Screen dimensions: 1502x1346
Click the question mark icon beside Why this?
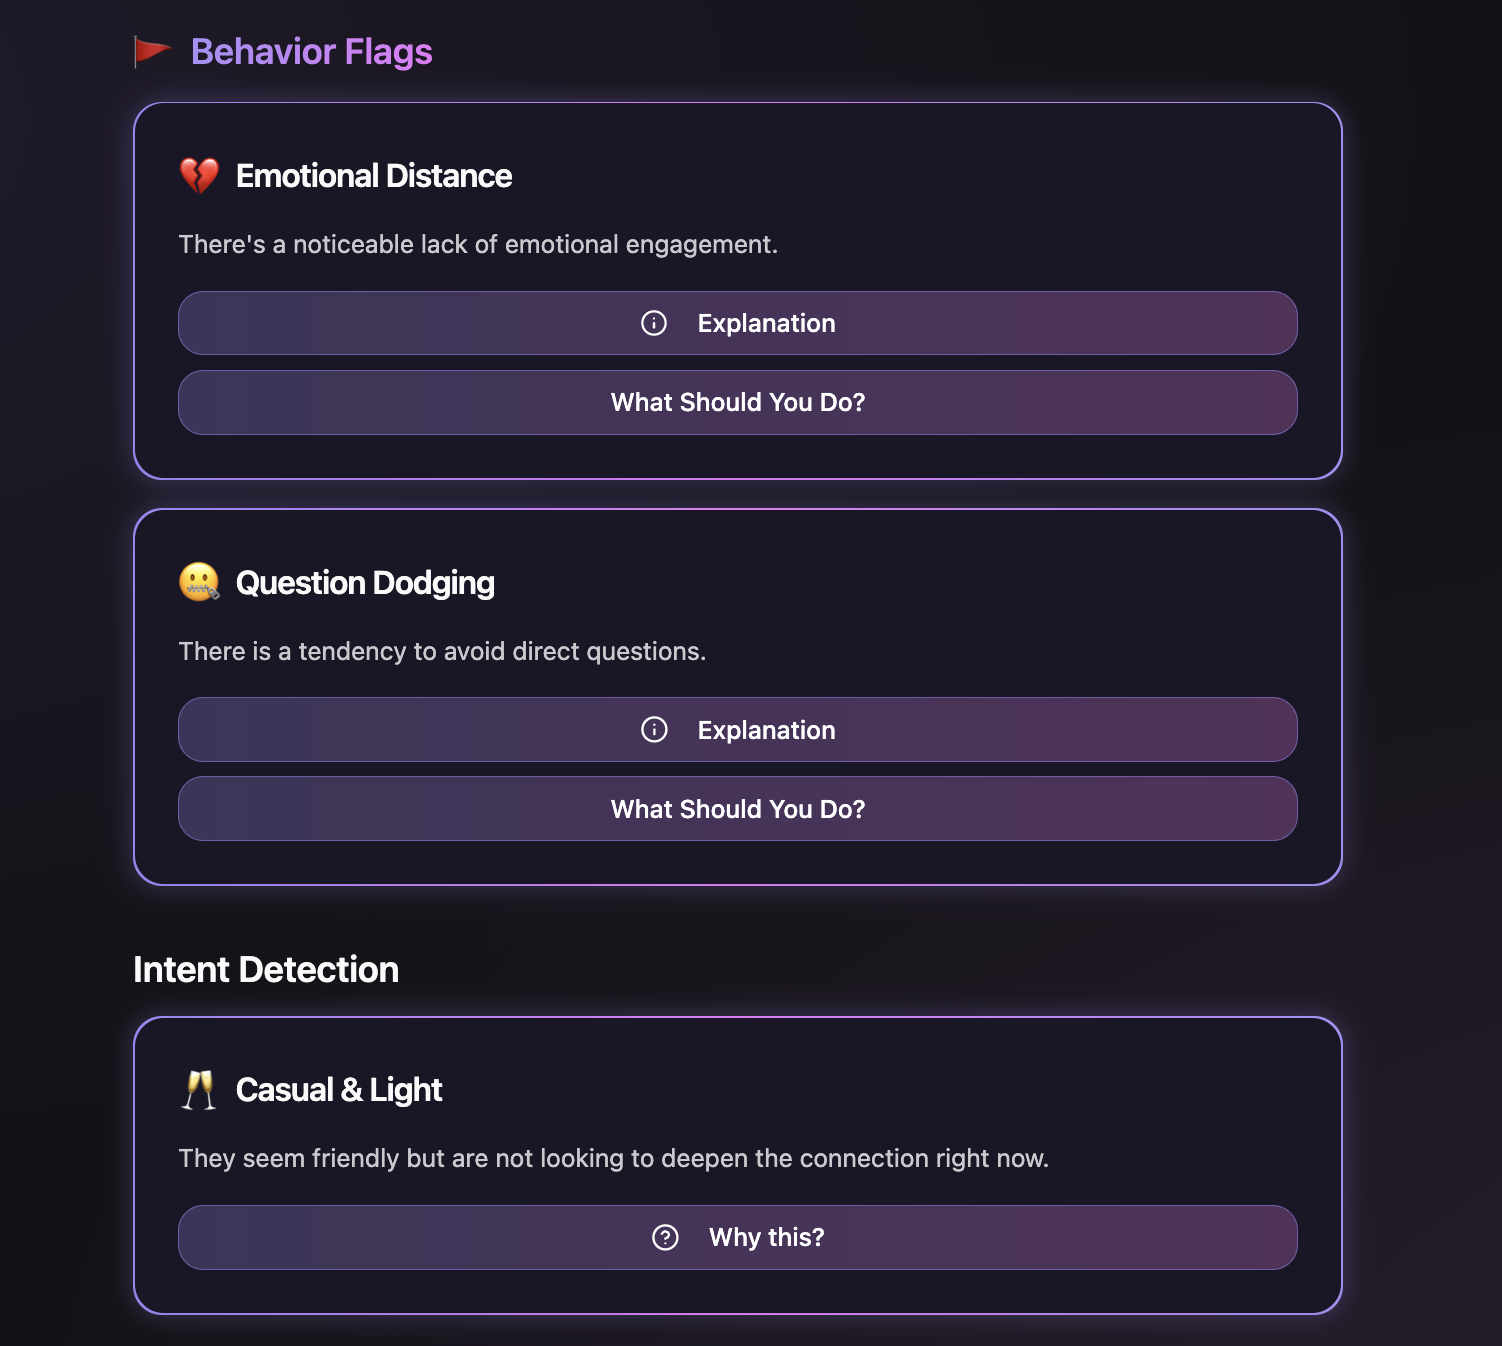[665, 1237]
